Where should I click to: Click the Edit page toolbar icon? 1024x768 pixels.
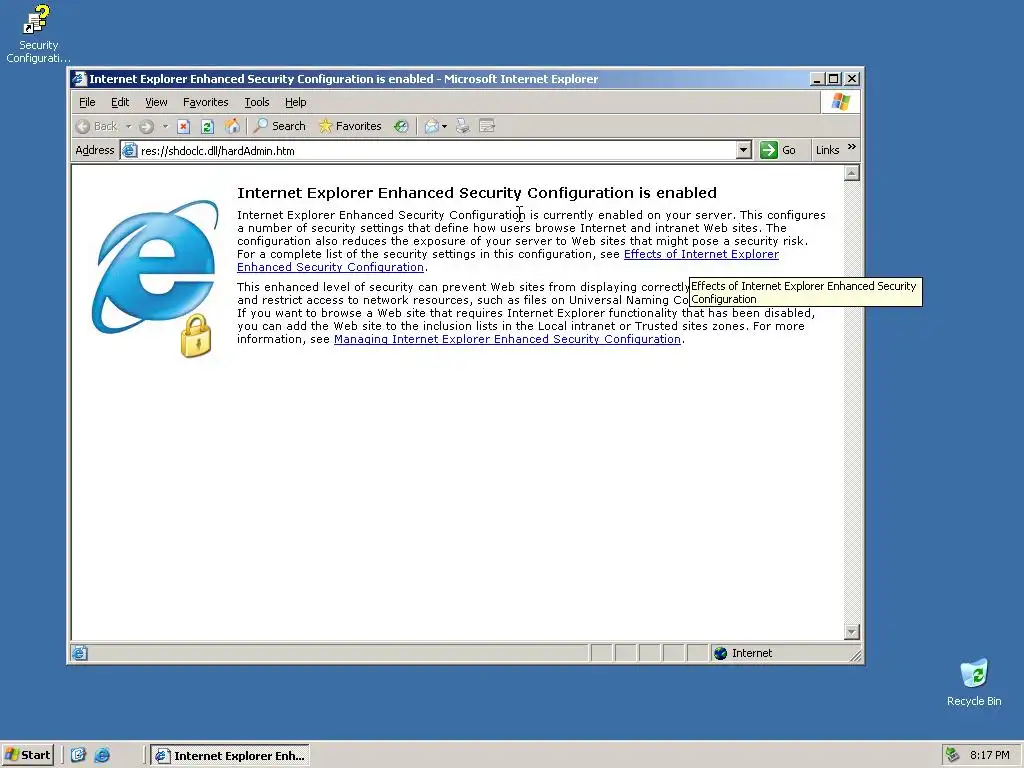487,126
